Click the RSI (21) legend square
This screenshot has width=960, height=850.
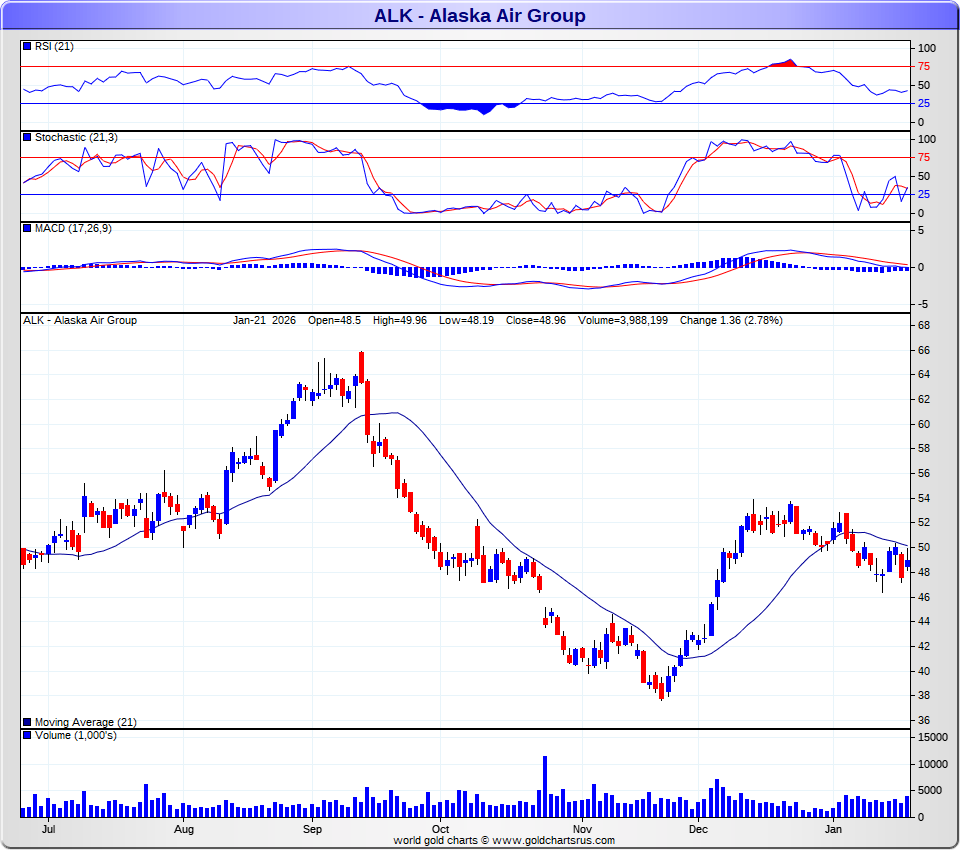(27, 47)
